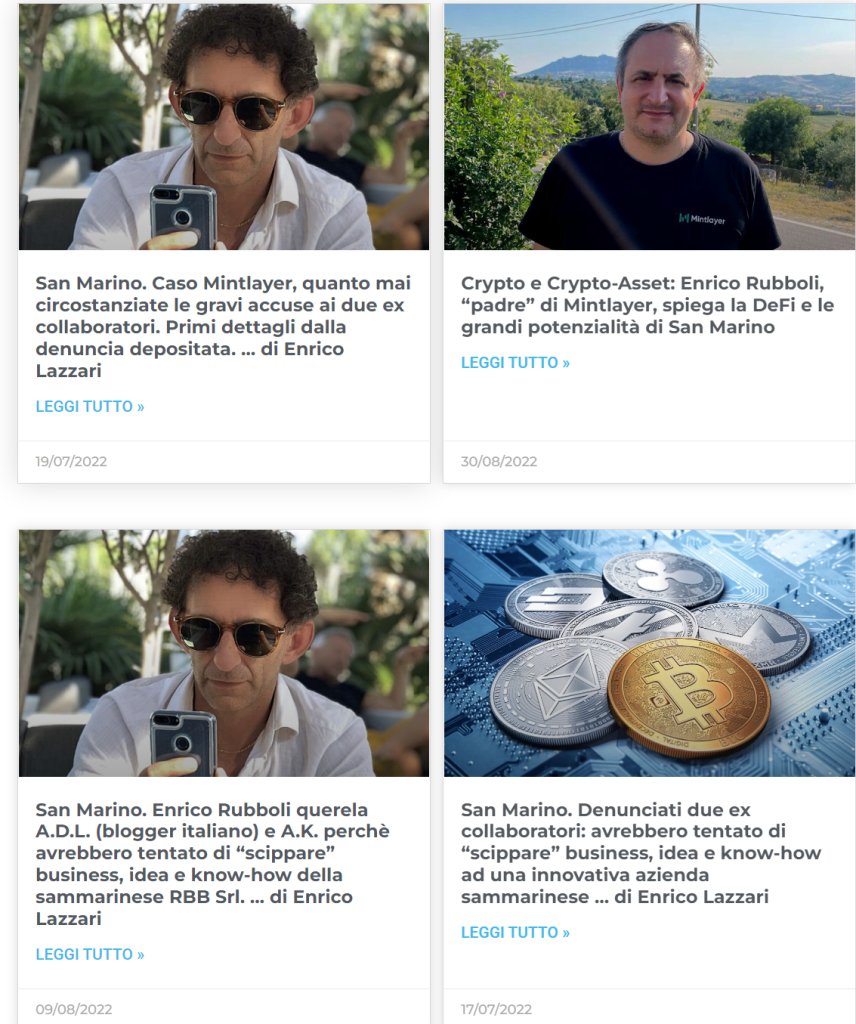Click the 17/07/2022 date label

tap(496, 1009)
